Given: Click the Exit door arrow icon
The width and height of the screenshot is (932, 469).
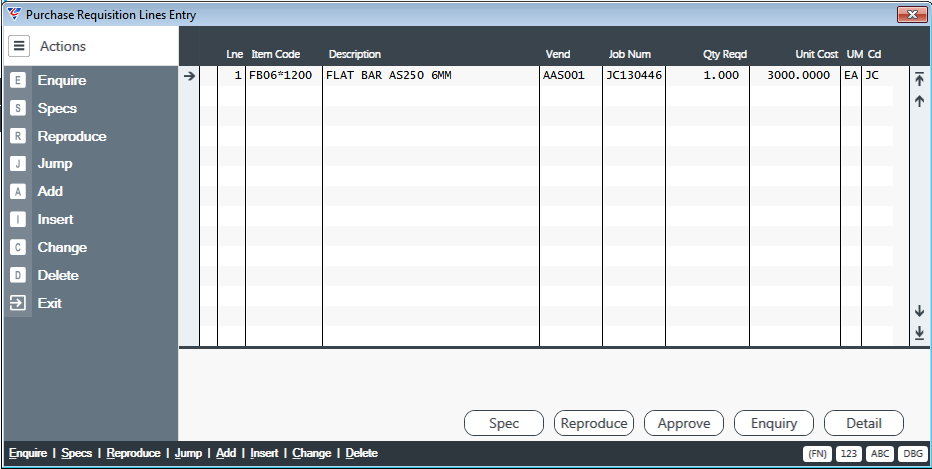Looking at the screenshot, I should (x=18, y=303).
